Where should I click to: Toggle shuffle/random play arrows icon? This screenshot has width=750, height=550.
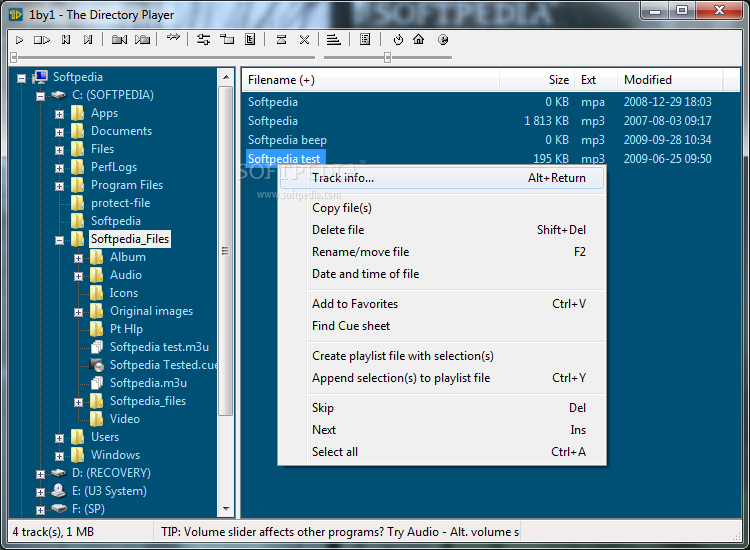point(173,37)
